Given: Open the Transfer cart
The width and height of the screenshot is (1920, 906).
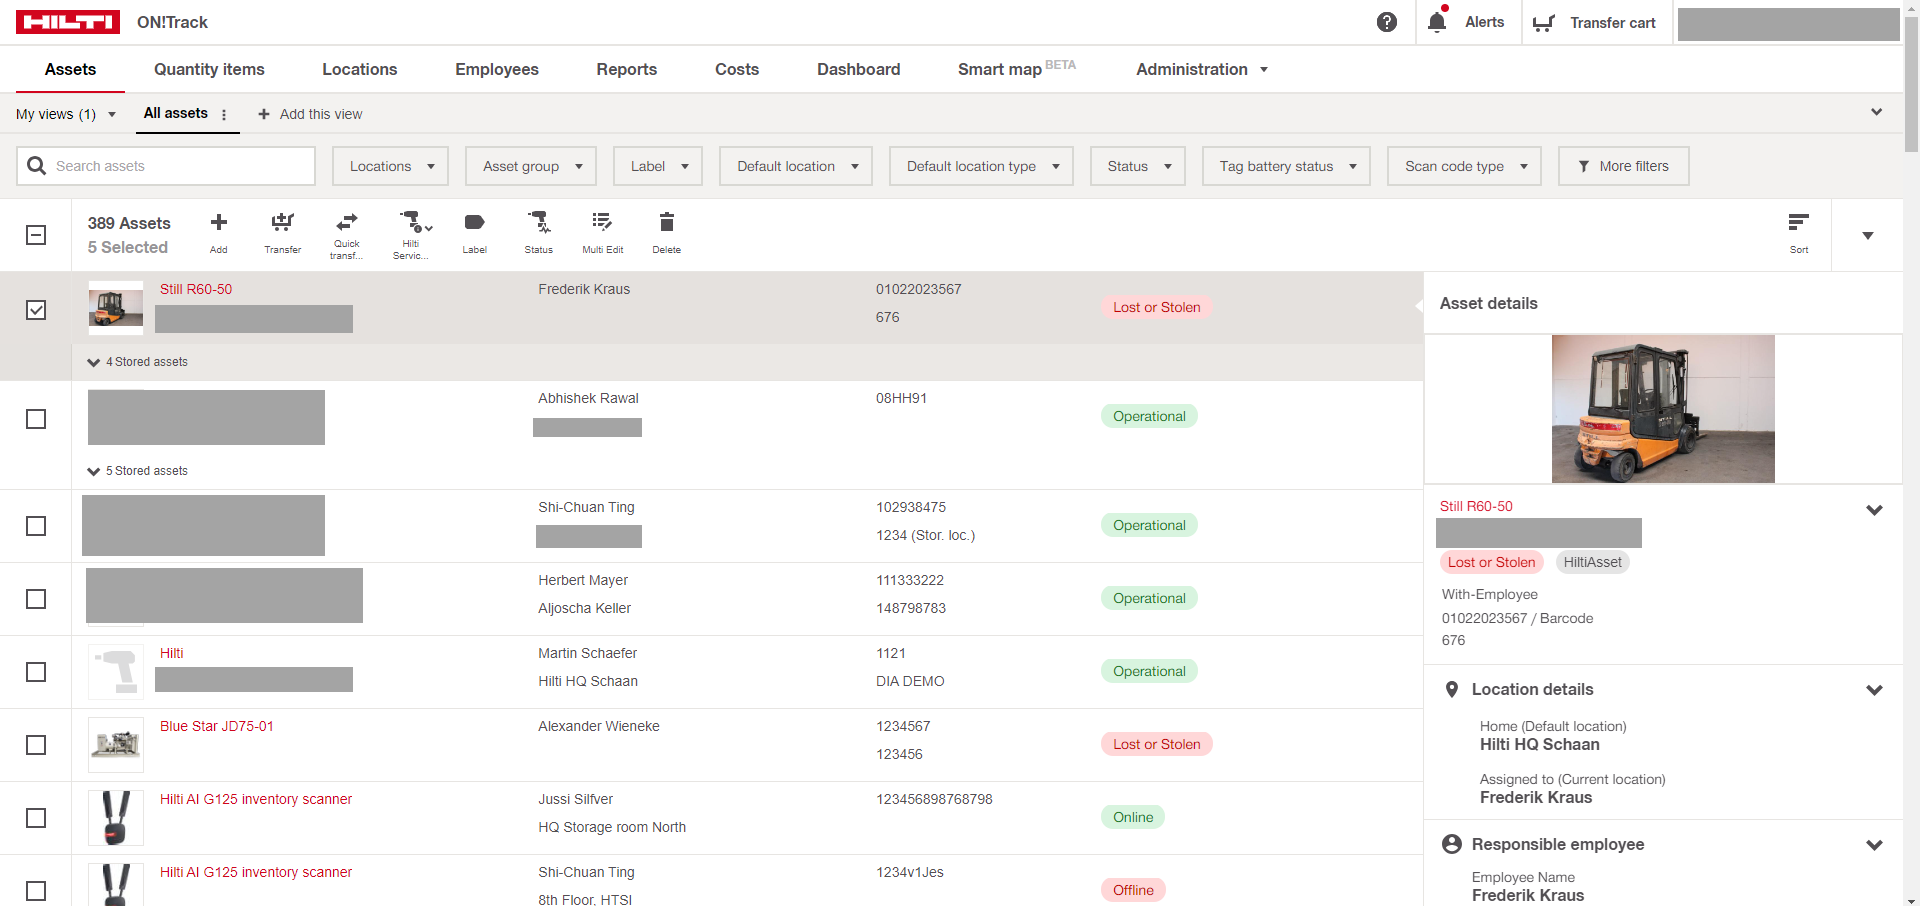Looking at the screenshot, I should tap(1594, 22).
